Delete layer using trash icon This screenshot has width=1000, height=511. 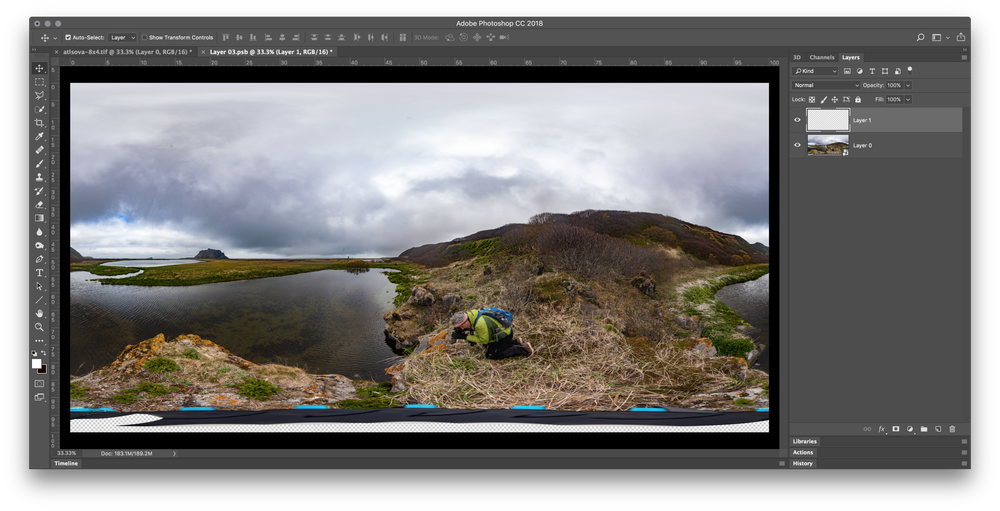pos(952,429)
